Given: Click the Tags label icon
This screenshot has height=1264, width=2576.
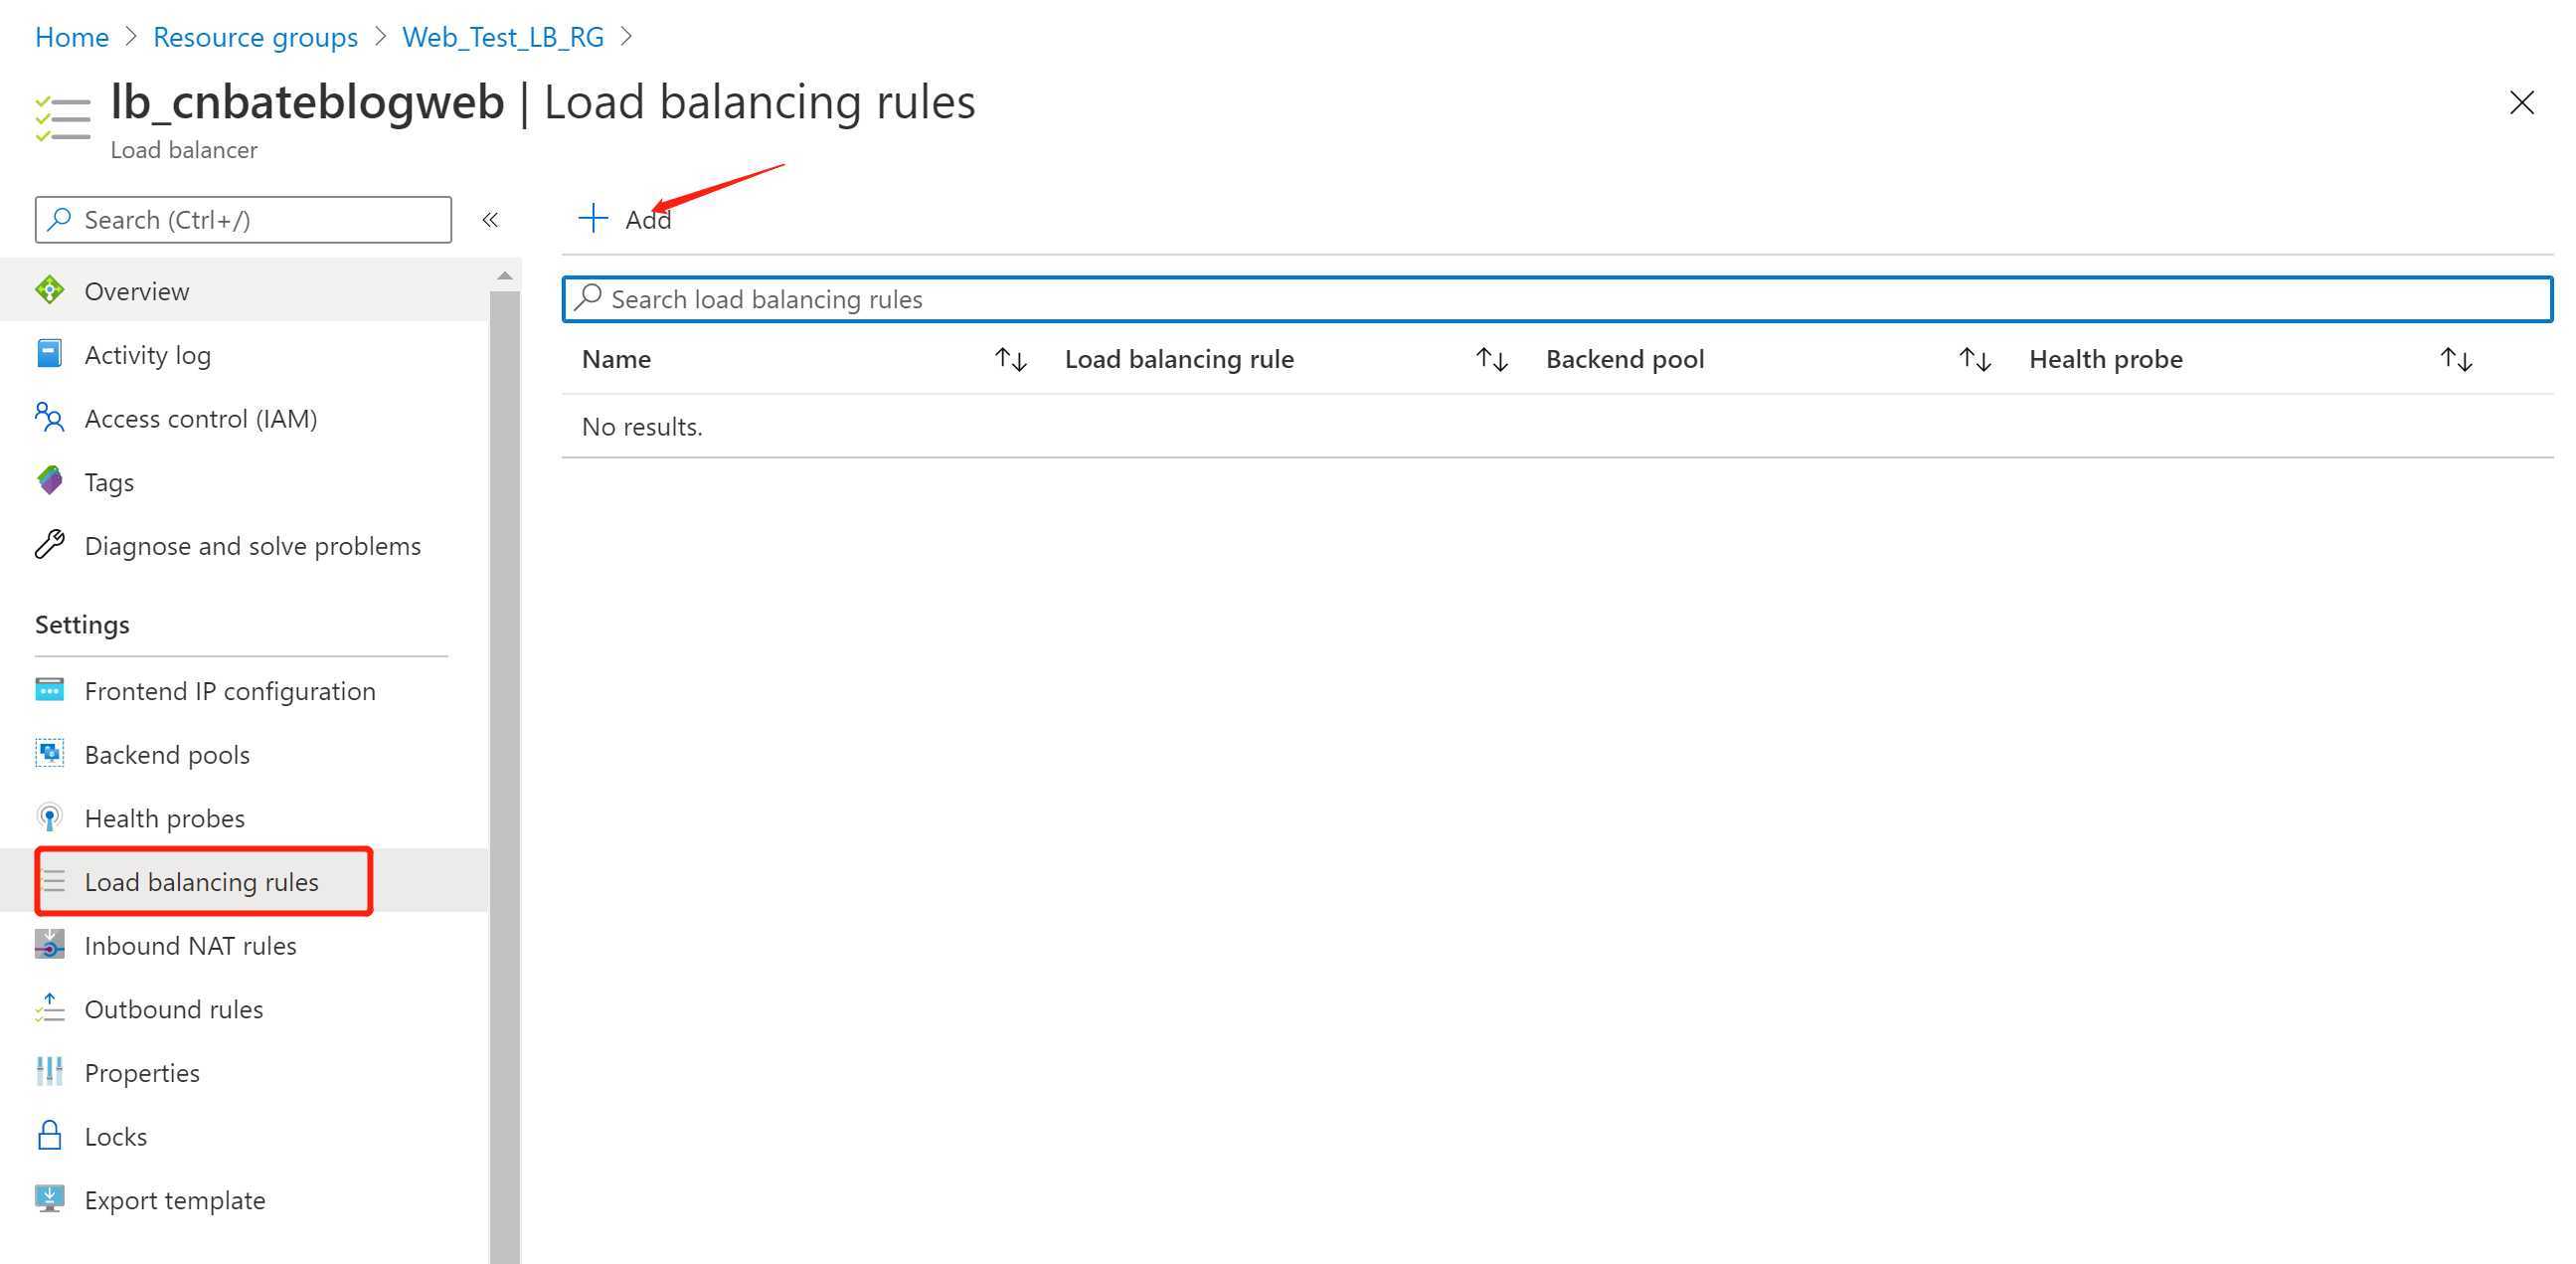Looking at the screenshot, I should tap(49, 481).
